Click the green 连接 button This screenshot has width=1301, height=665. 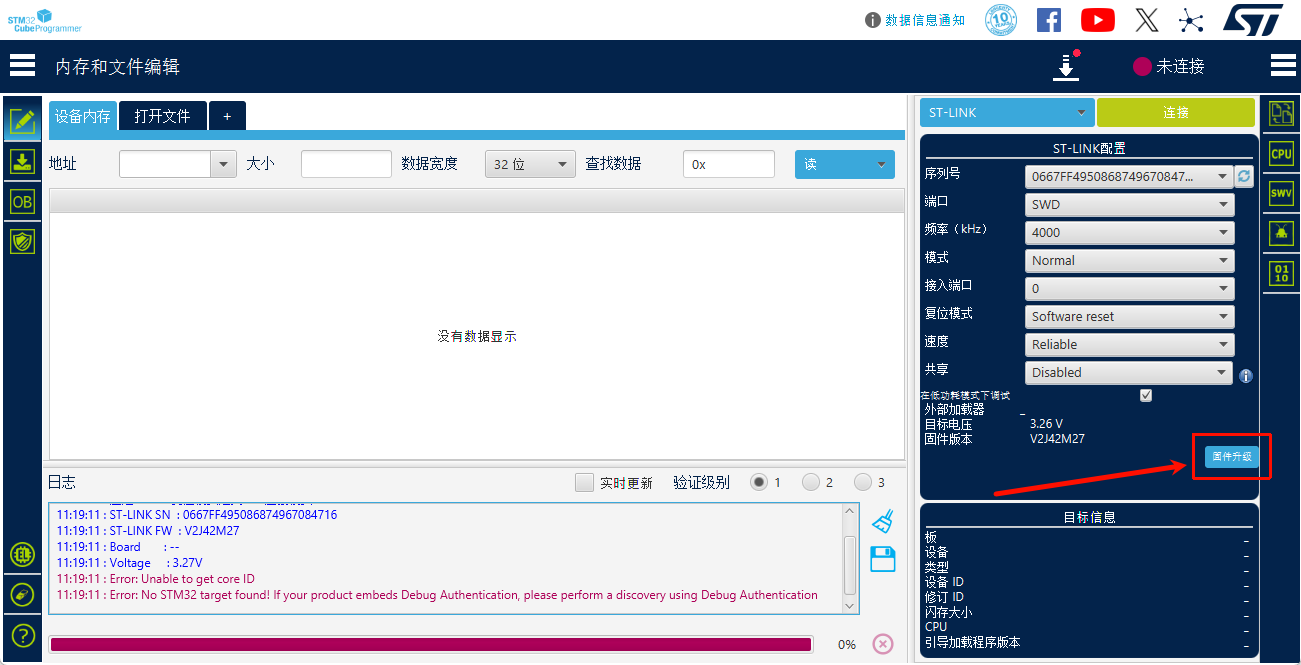[1175, 112]
